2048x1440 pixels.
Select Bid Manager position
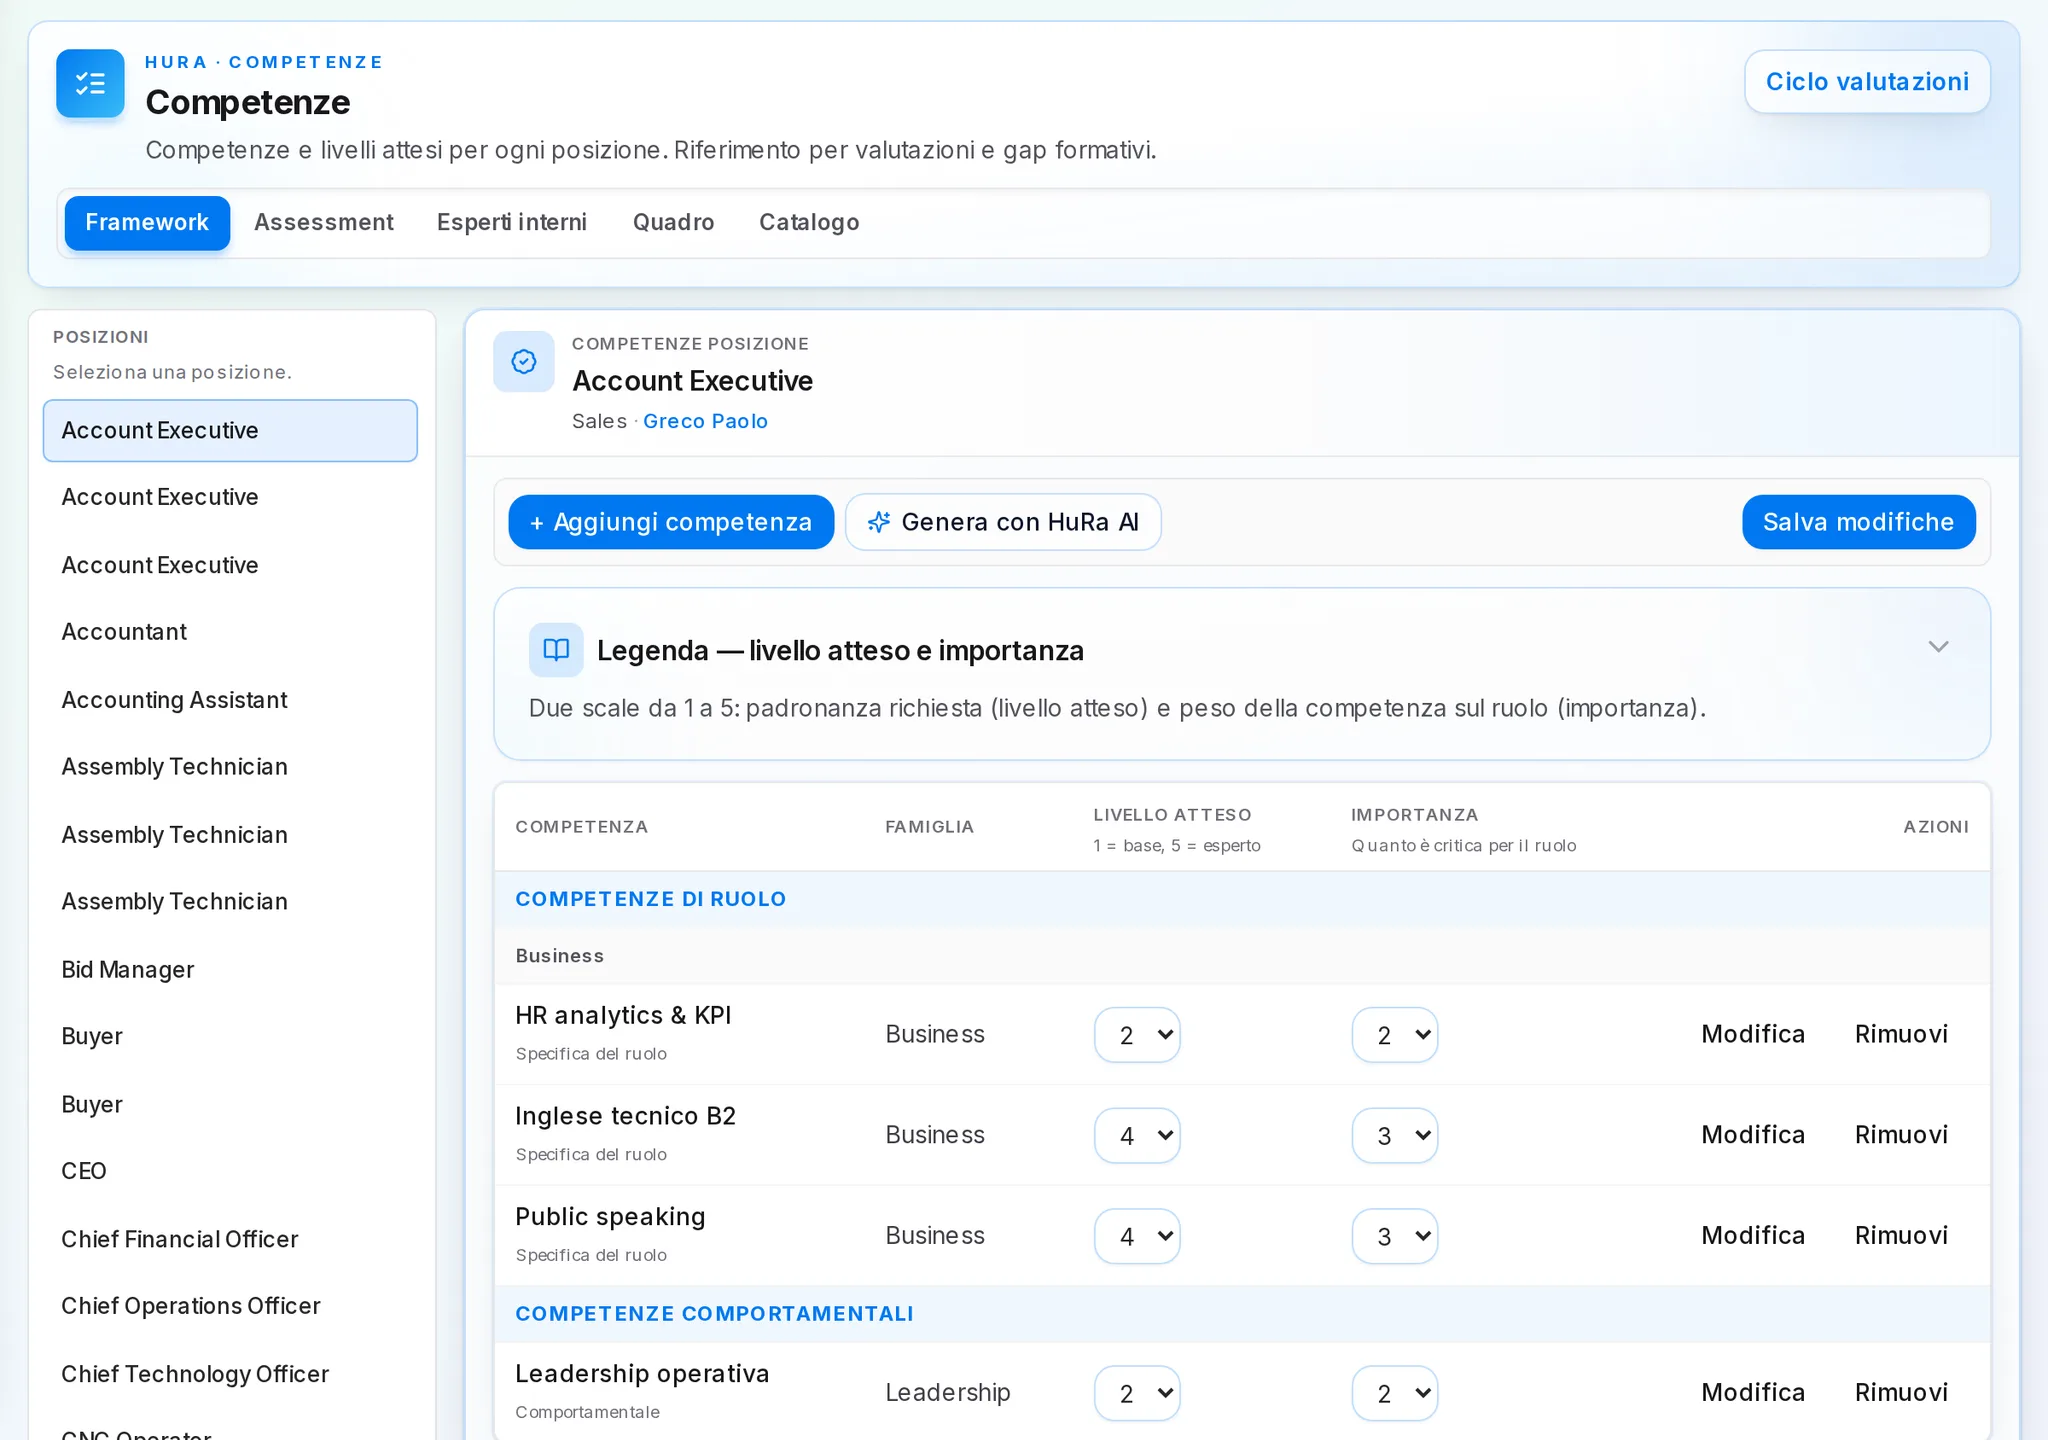pyautogui.click(x=230, y=970)
